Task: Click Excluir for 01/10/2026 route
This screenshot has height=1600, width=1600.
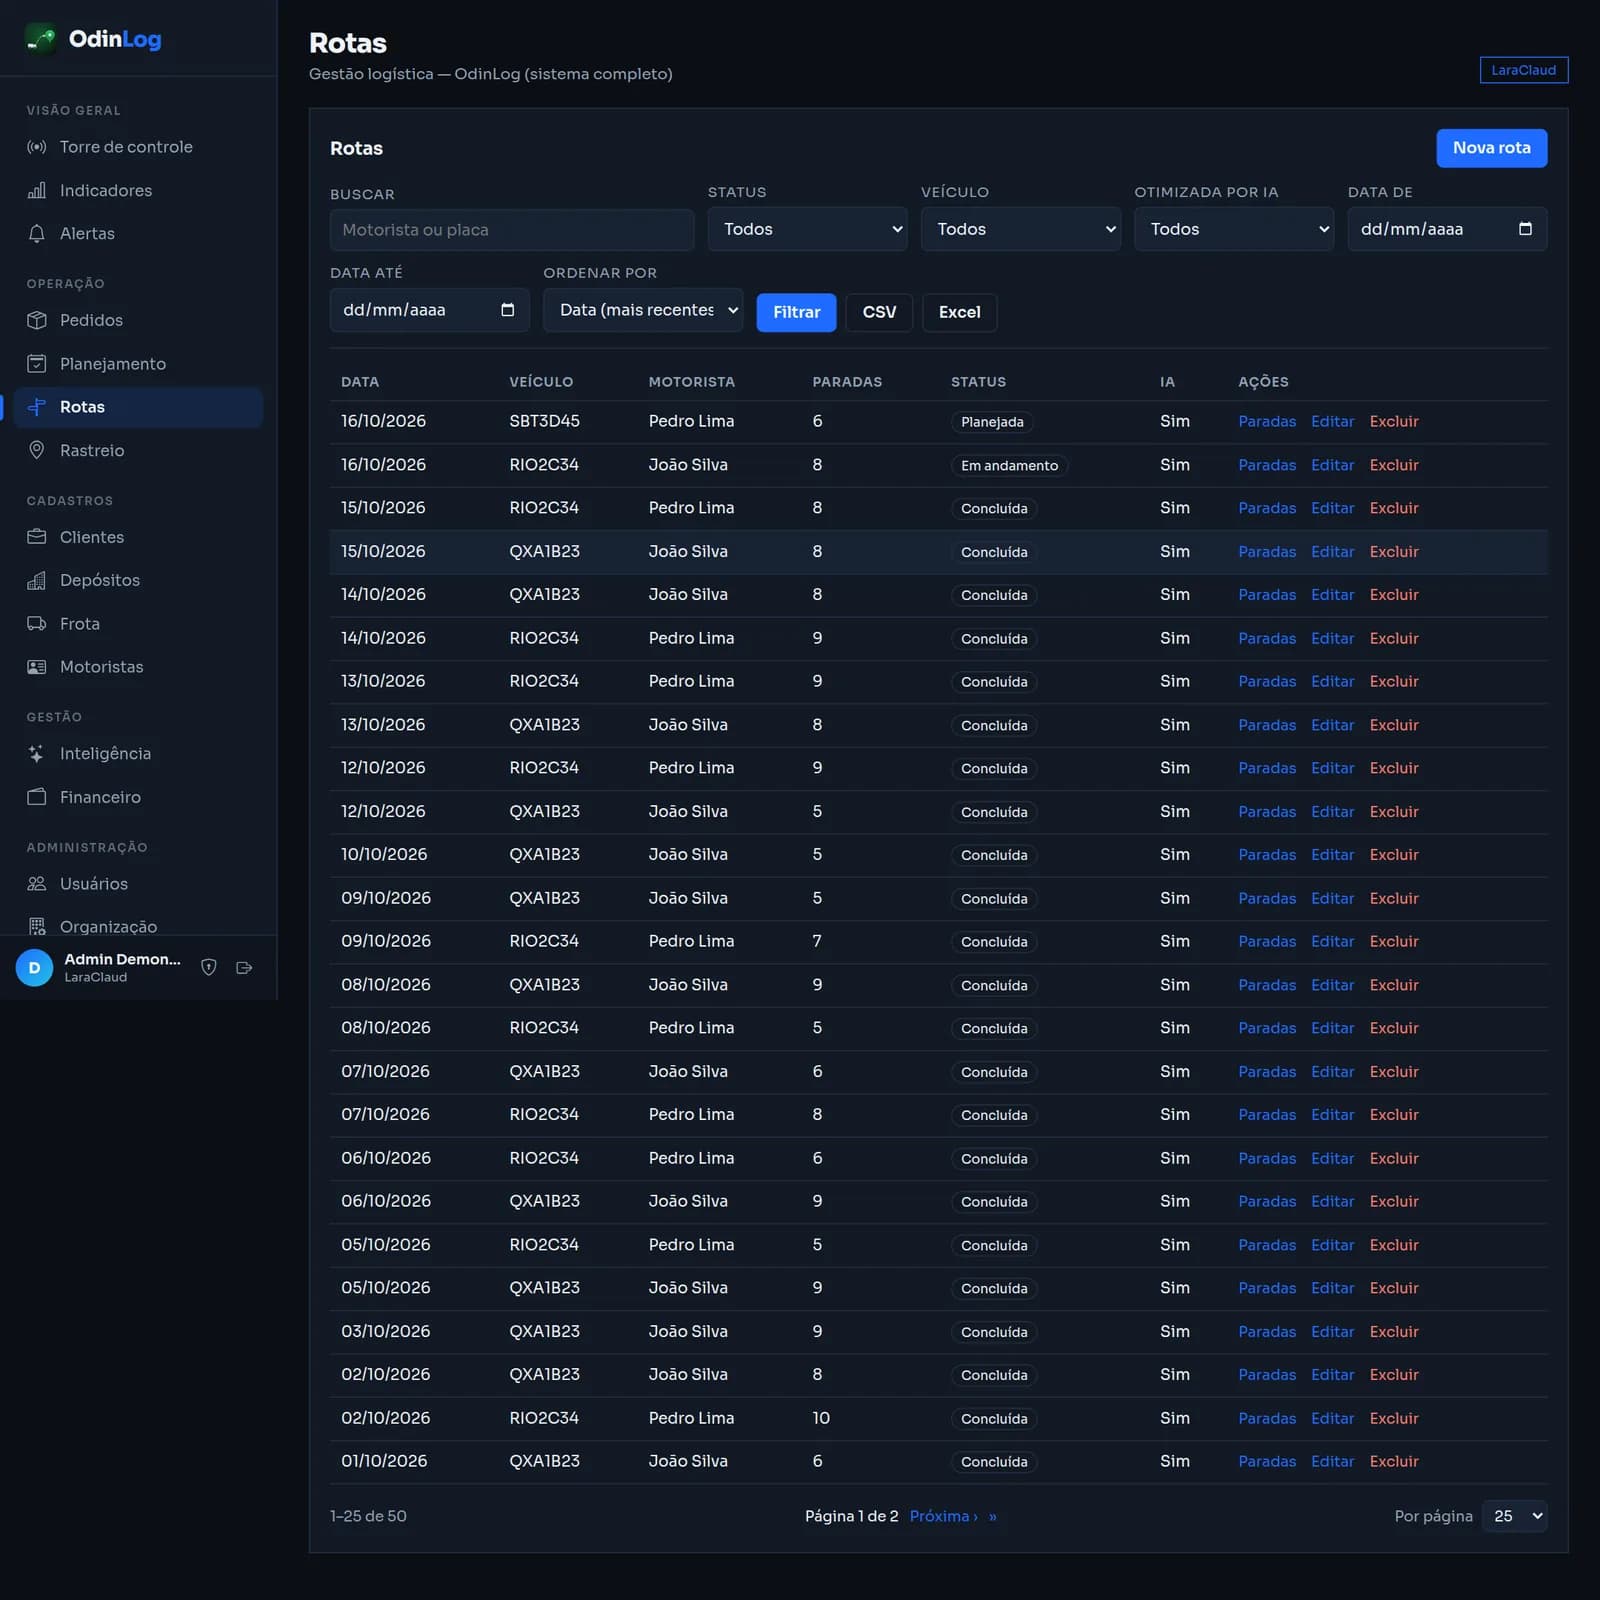Action: tap(1394, 1461)
